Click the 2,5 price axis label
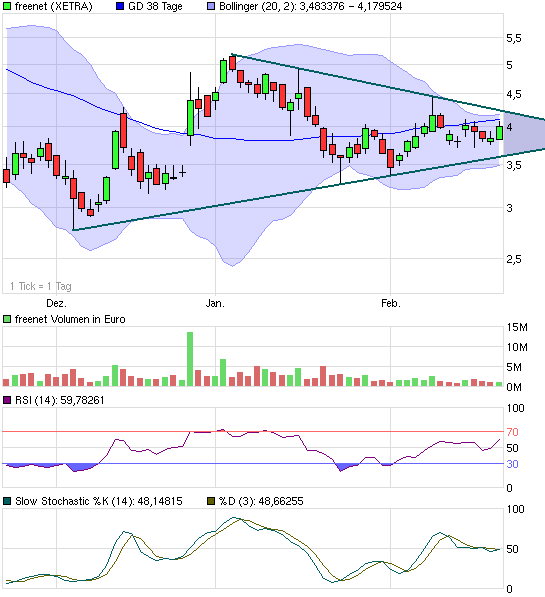 pyautogui.click(x=514, y=259)
